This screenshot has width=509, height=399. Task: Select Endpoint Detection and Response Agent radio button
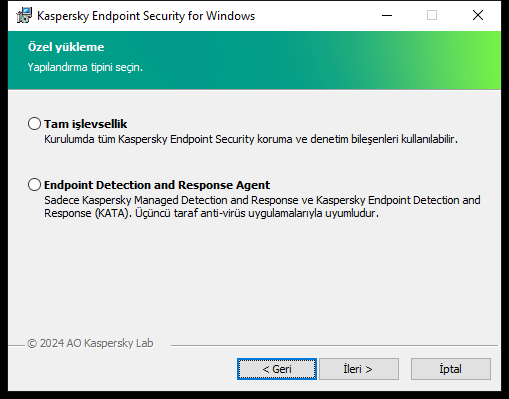click(34, 185)
